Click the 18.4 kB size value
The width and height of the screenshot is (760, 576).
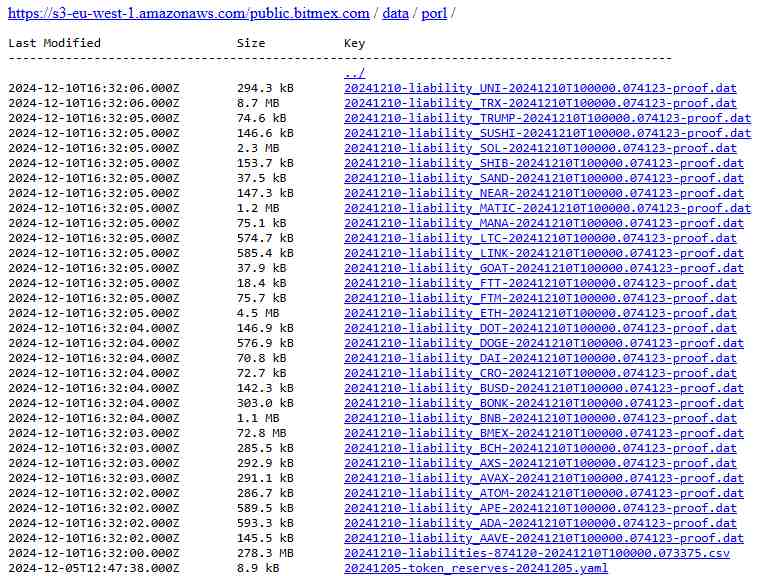[262, 284]
